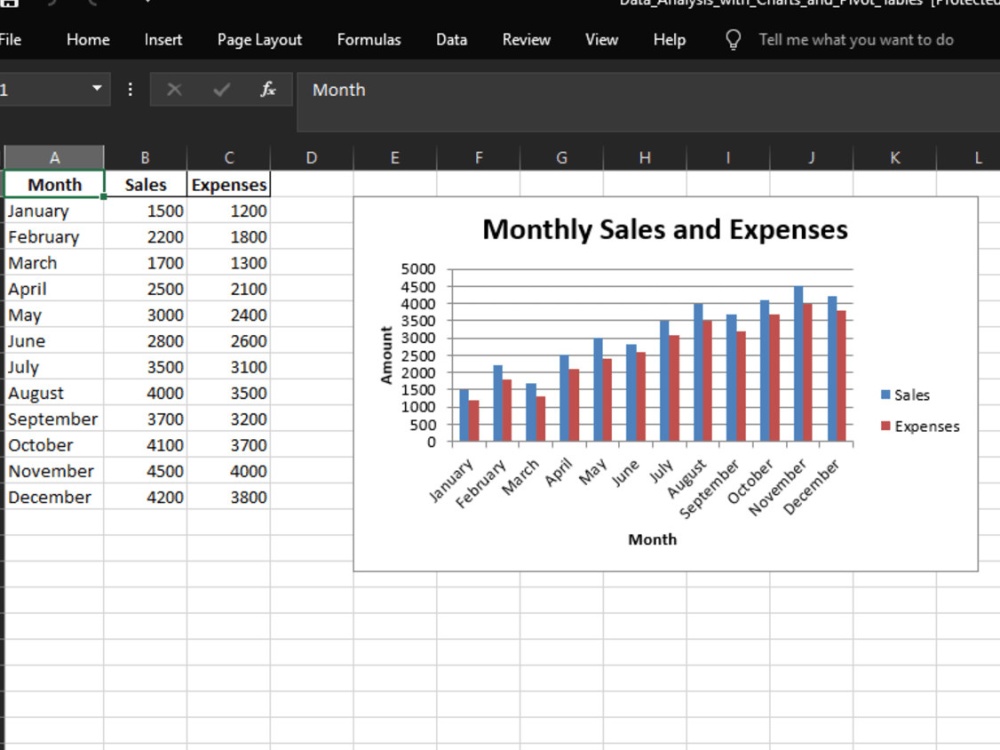Select the blue Sales legend marker

click(x=885, y=395)
